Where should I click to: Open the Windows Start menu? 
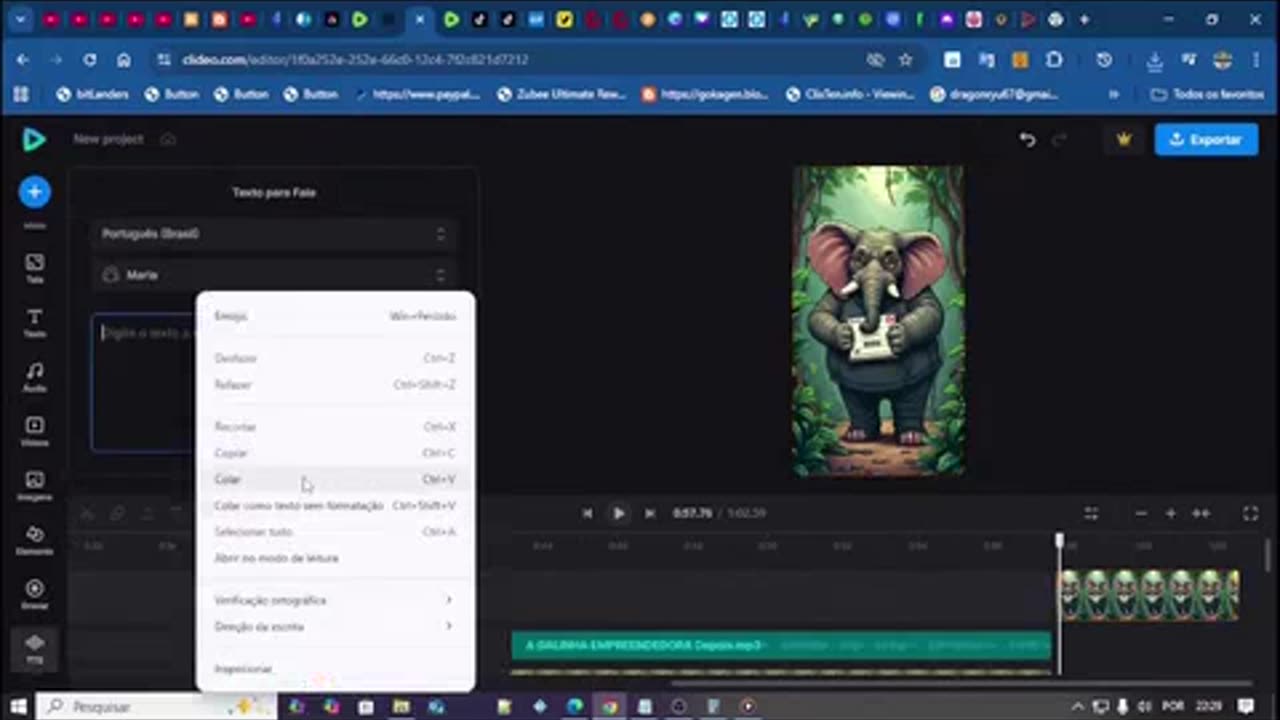pyautogui.click(x=18, y=707)
